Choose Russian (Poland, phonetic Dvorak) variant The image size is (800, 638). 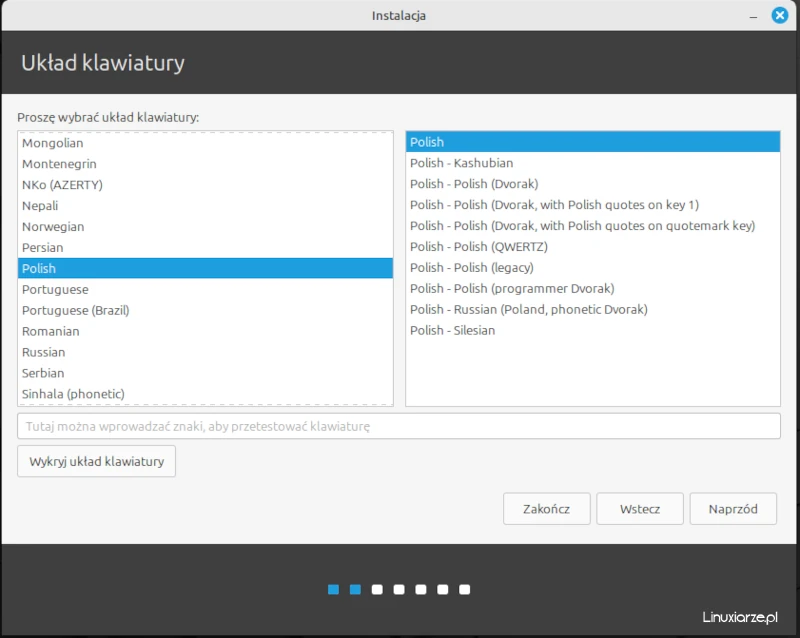coord(593,309)
